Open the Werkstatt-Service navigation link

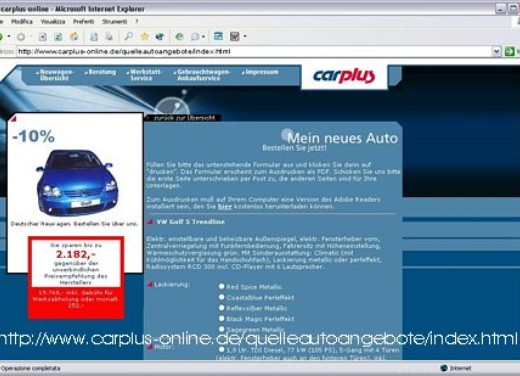click(145, 75)
